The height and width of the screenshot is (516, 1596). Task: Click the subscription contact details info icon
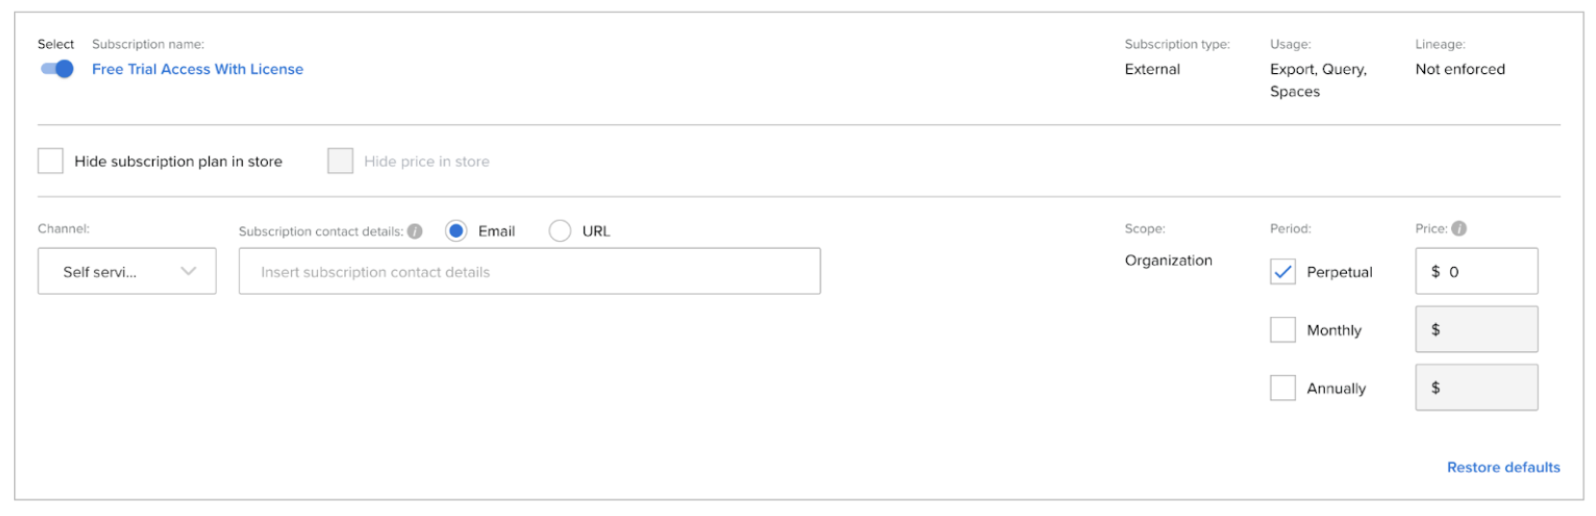click(x=415, y=231)
